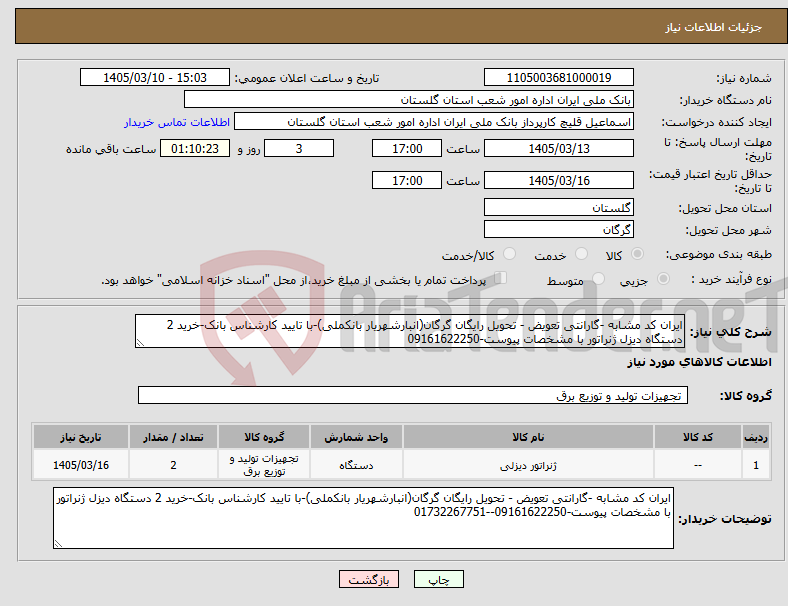
Task: Click the response deadline time 17:00 field
Action: pos(407,148)
